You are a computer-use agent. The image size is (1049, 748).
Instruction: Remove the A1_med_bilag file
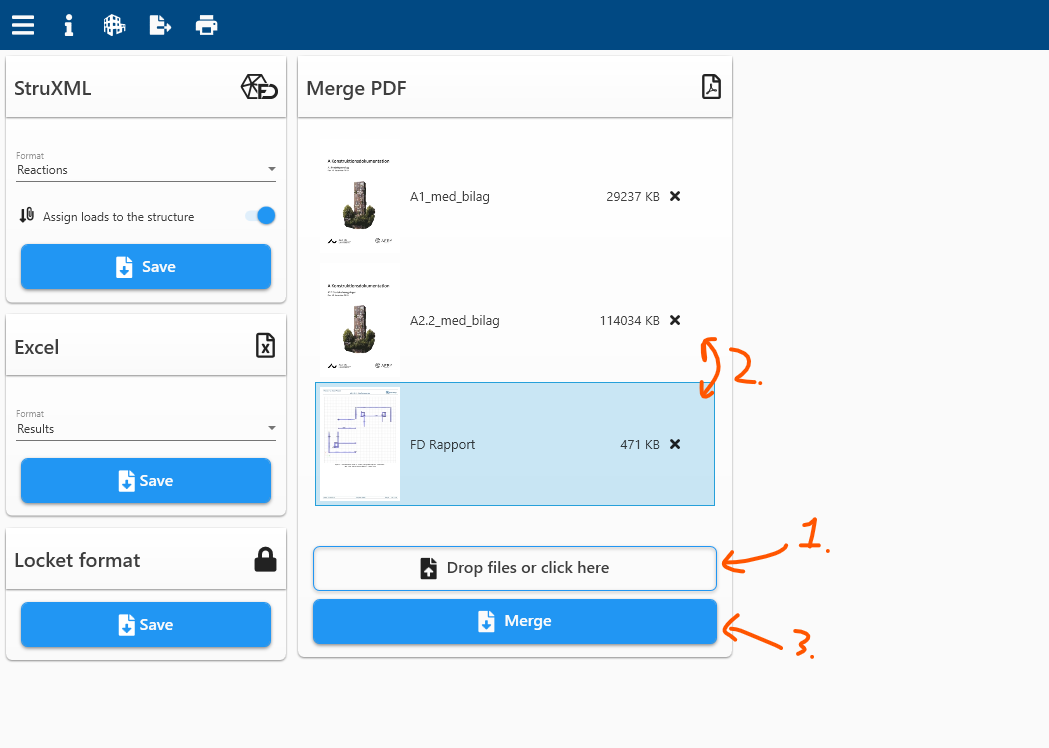tap(675, 196)
